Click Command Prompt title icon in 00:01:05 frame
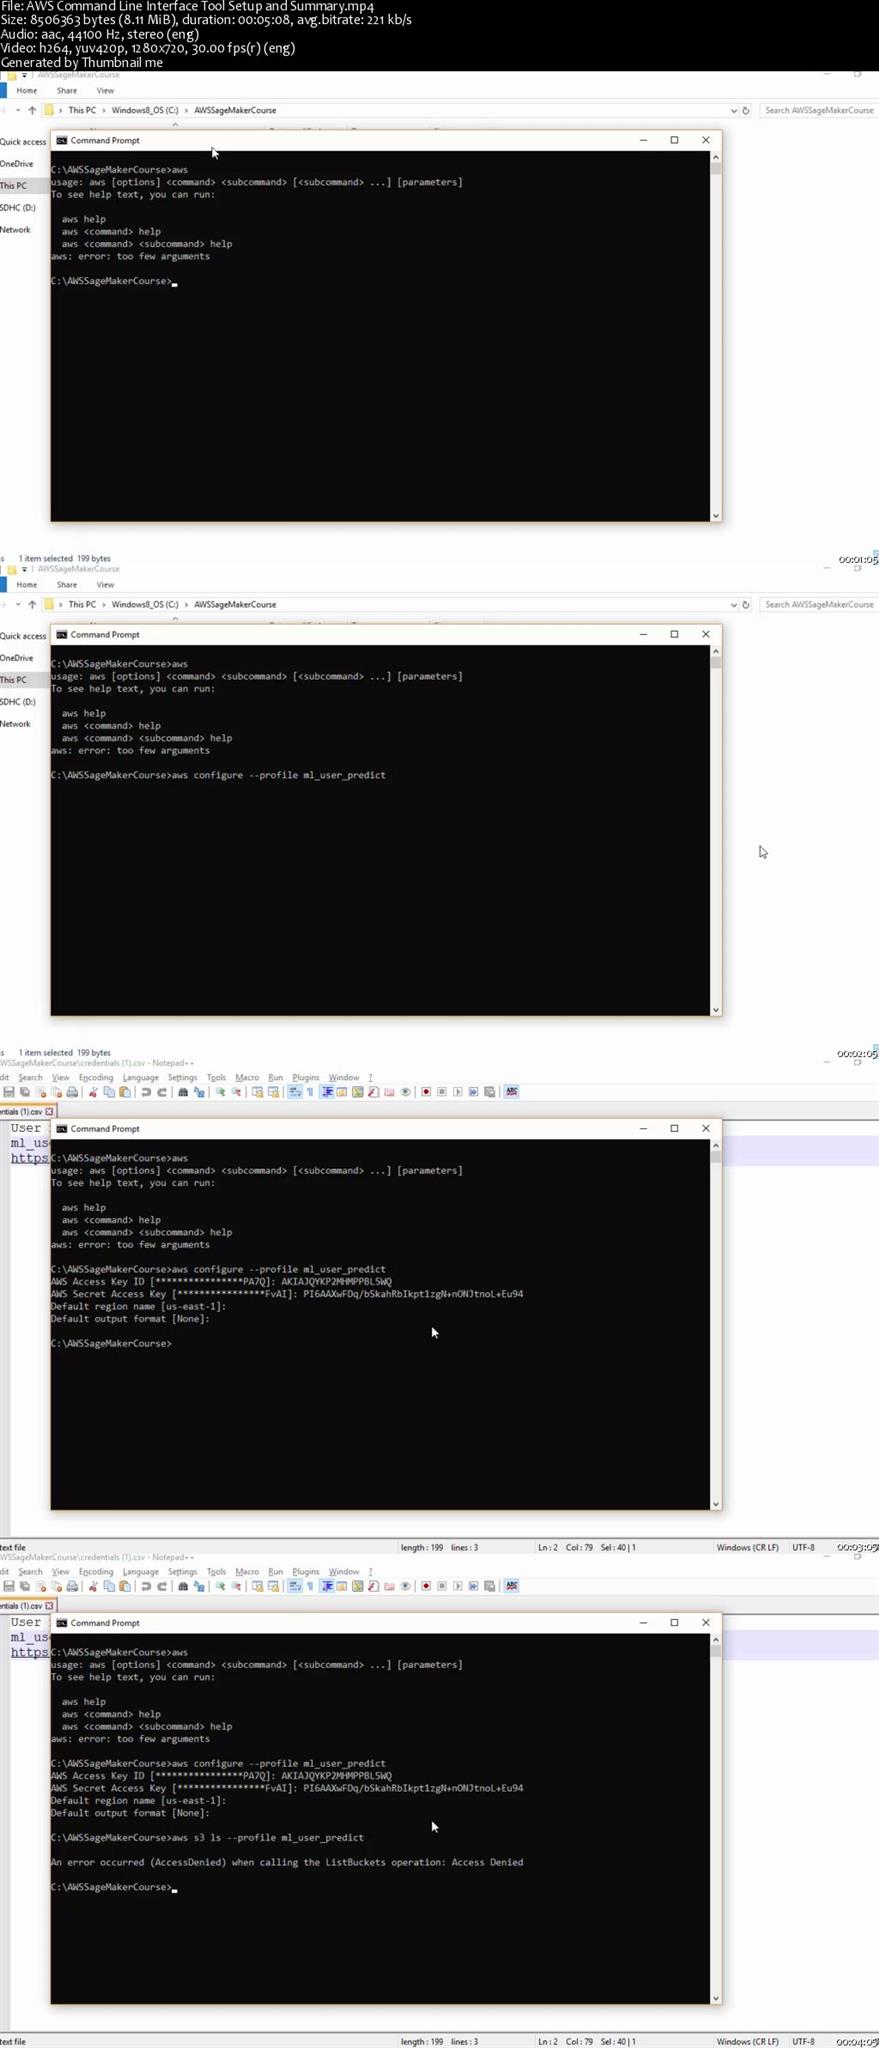 click(x=62, y=140)
